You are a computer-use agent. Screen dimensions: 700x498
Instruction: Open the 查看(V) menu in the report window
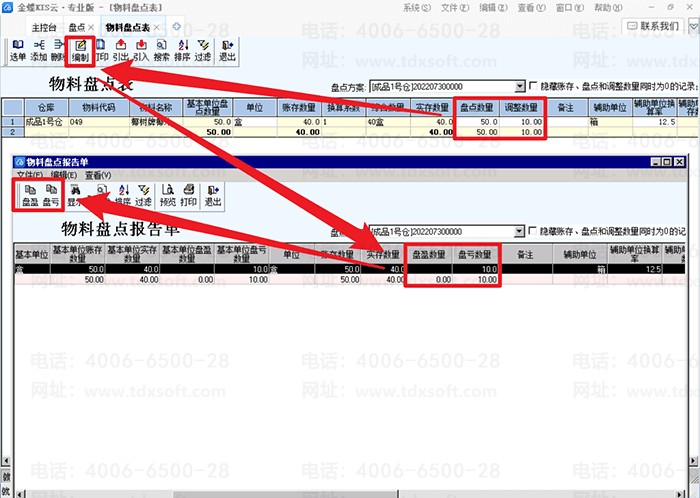coord(98,175)
